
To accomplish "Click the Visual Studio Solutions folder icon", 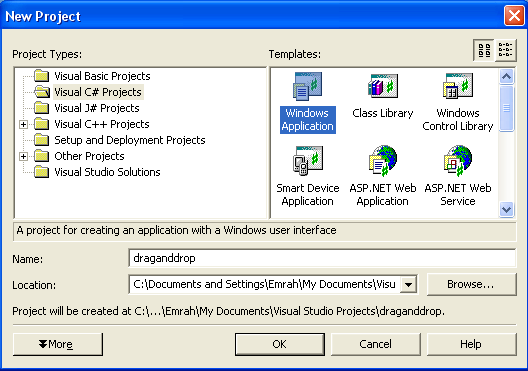I will pyautogui.click(x=42, y=172).
